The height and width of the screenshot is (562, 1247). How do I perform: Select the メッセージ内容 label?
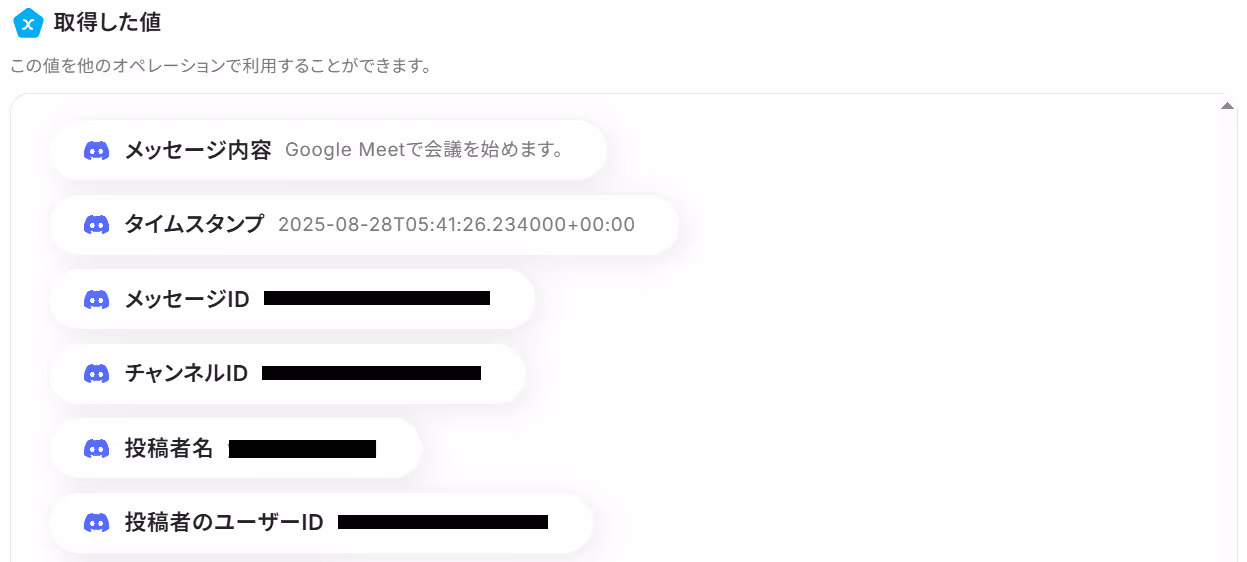tap(198, 151)
